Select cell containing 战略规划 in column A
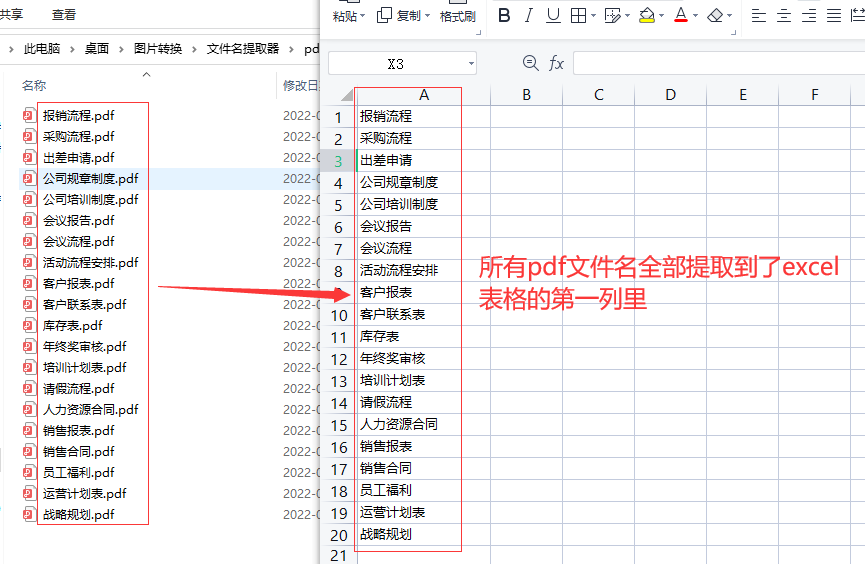865x564 pixels. [x=424, y=535]
